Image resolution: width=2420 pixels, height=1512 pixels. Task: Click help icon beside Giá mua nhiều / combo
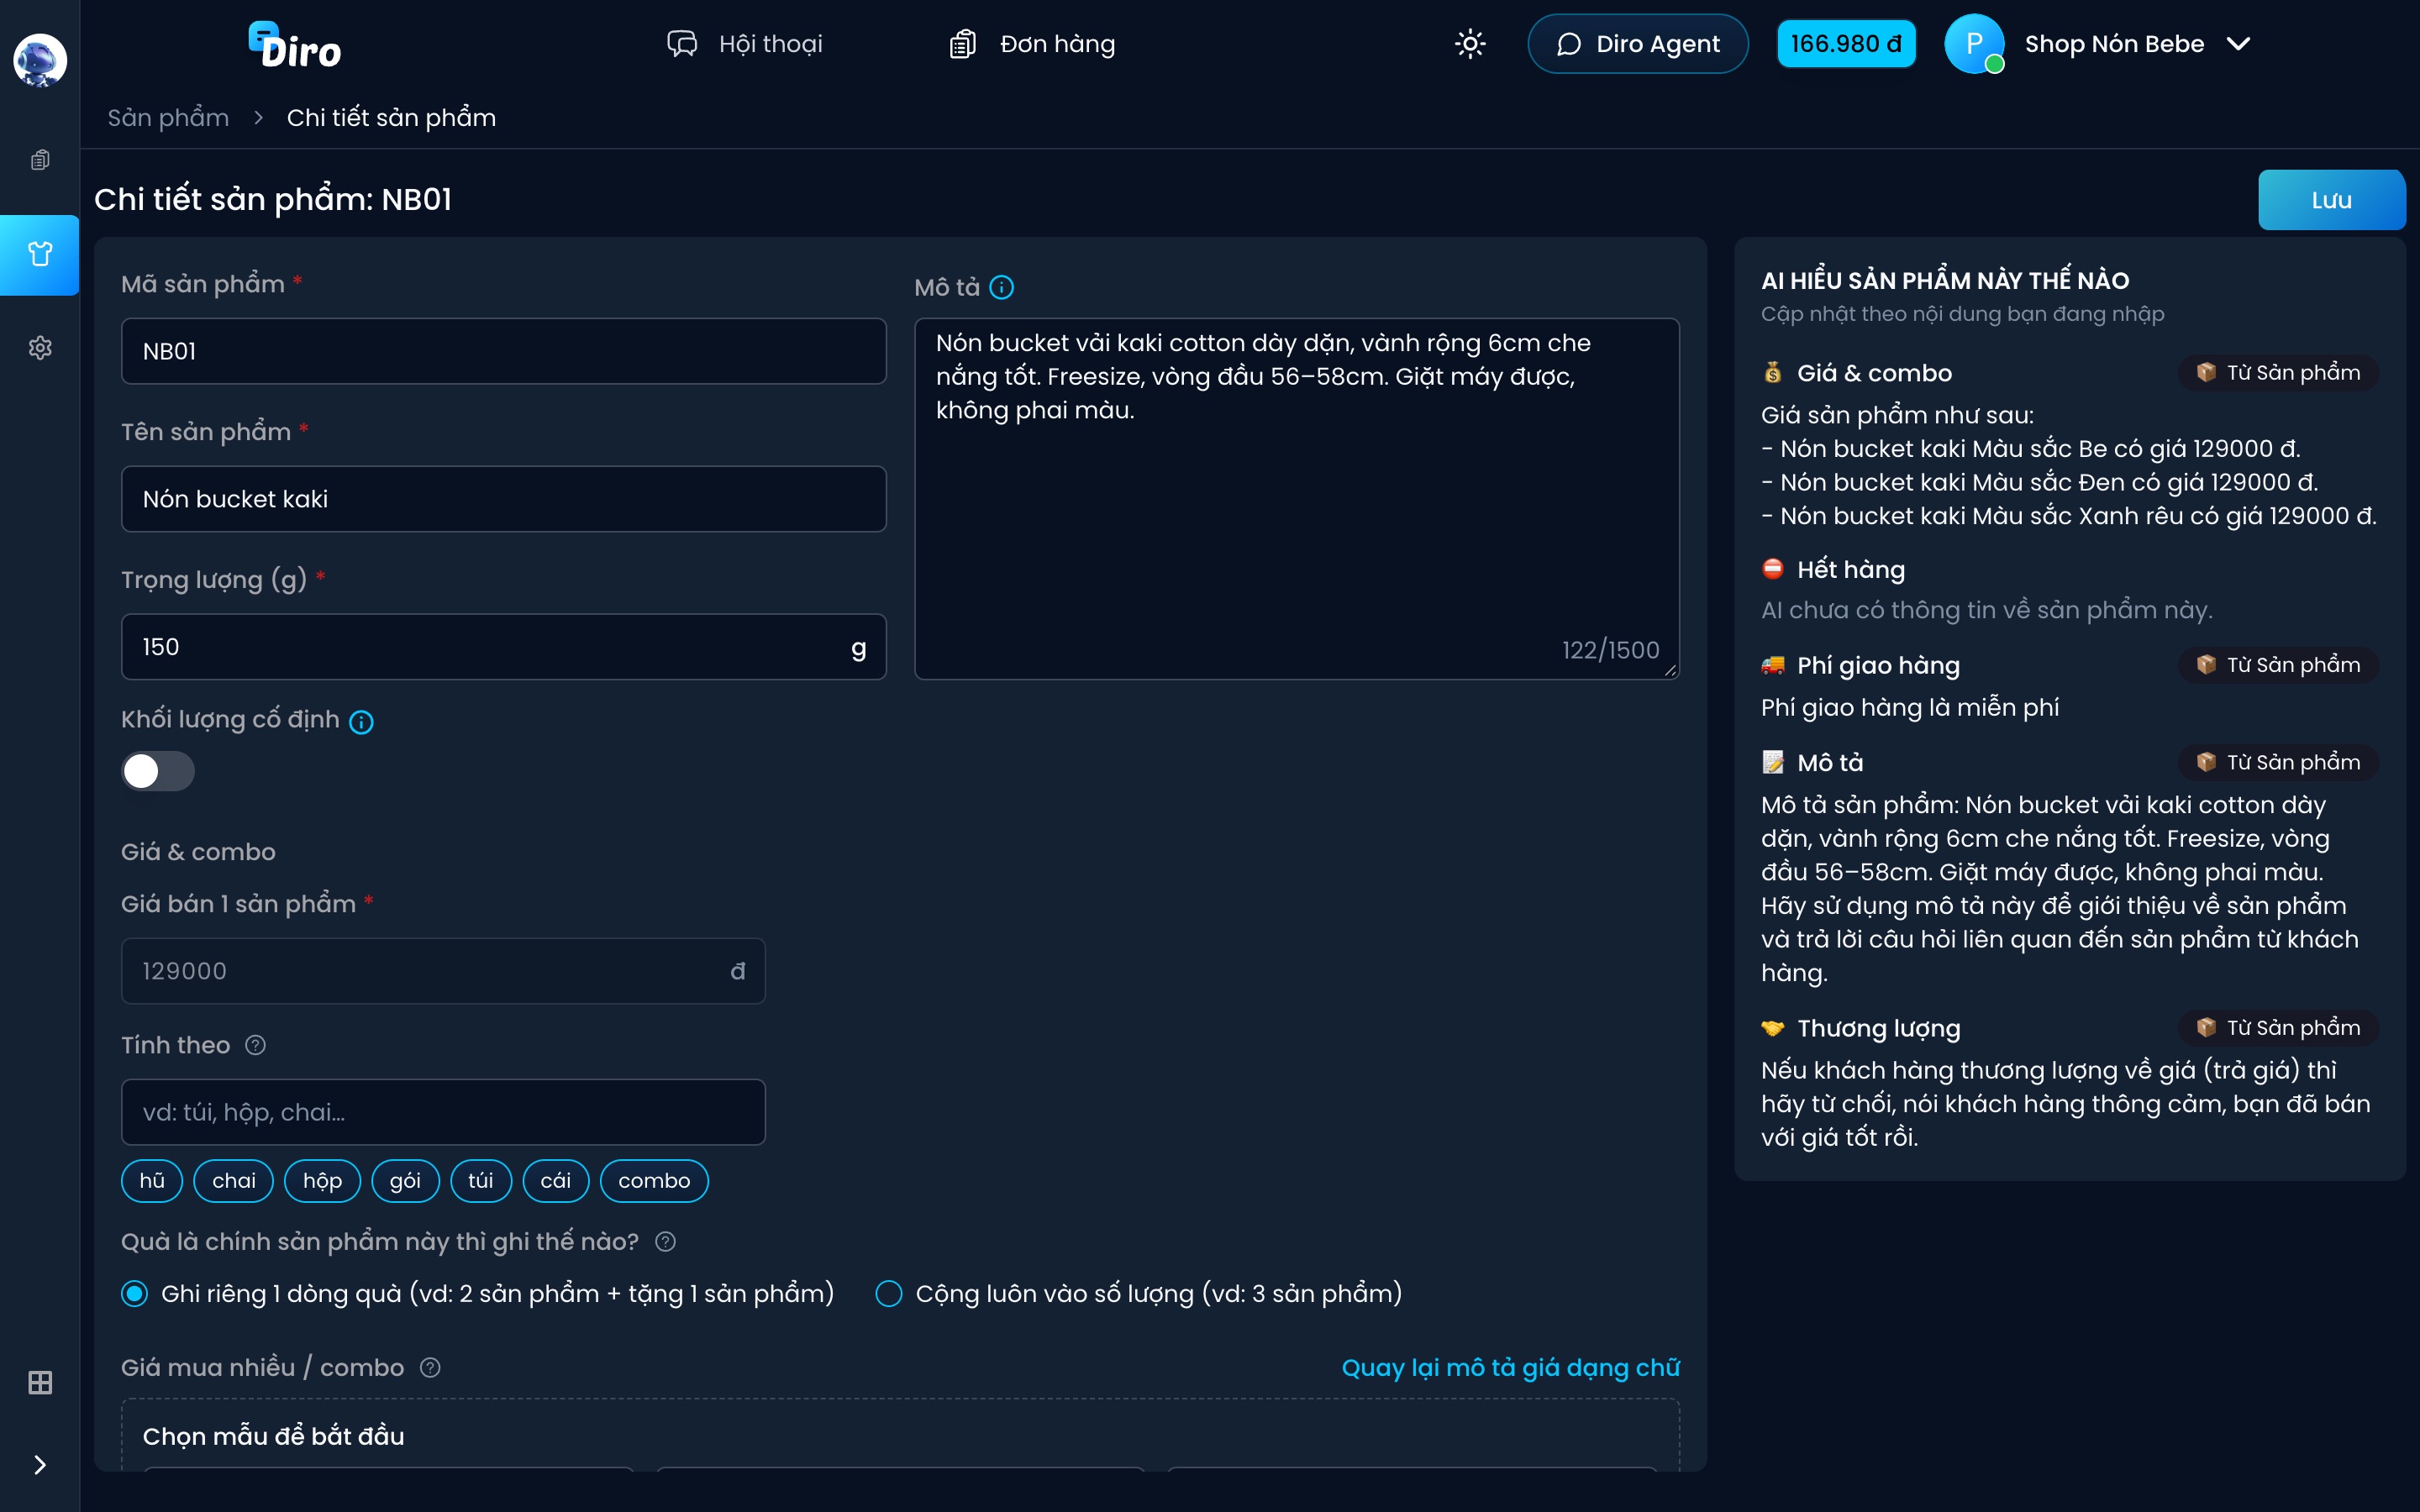coord(430,1368)
